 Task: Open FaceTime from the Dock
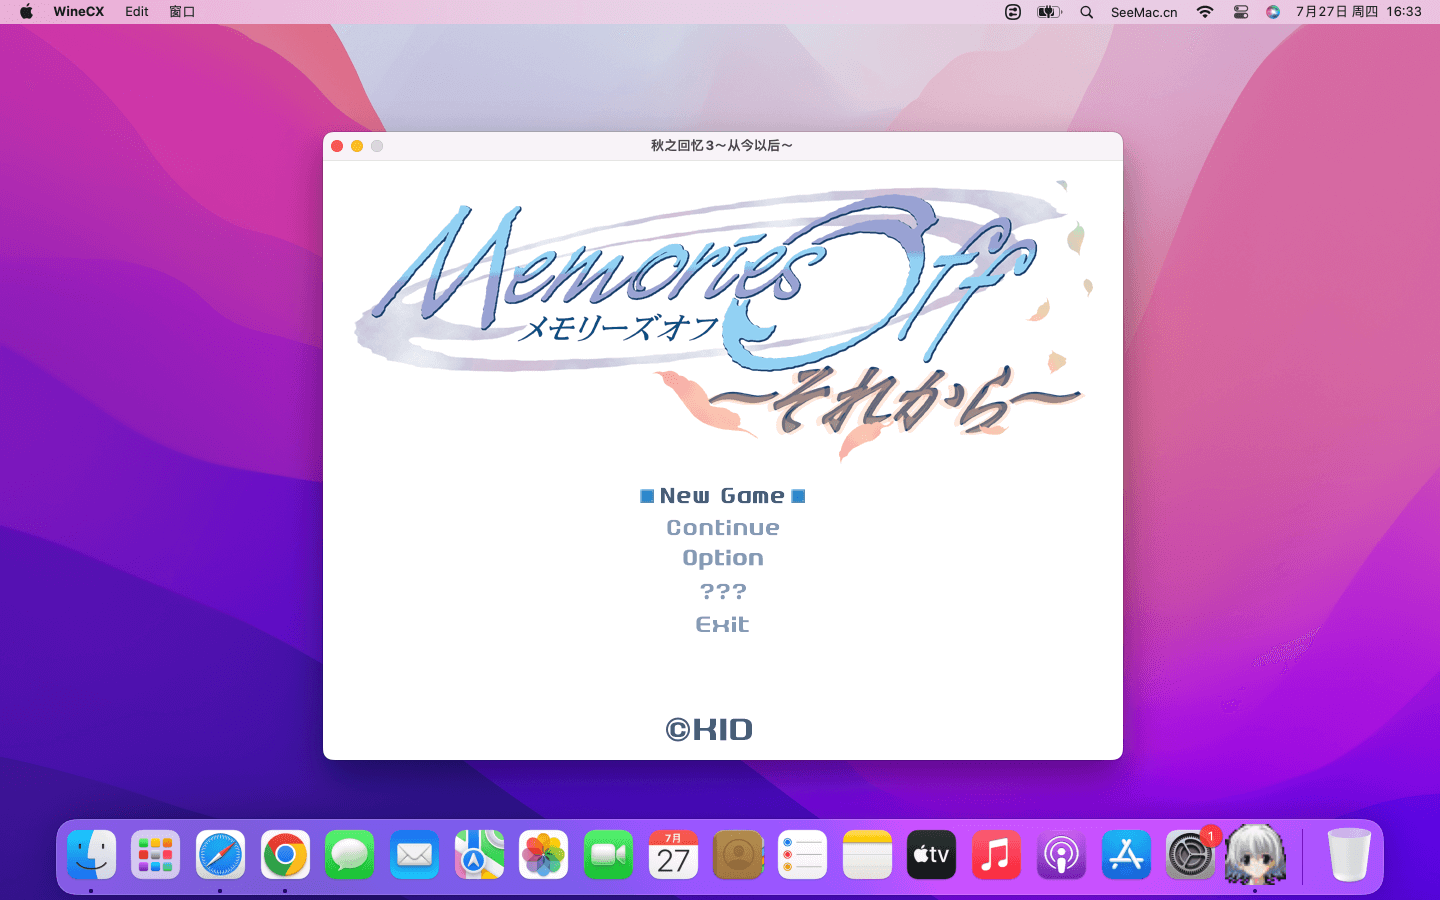[x=608, y=855]
